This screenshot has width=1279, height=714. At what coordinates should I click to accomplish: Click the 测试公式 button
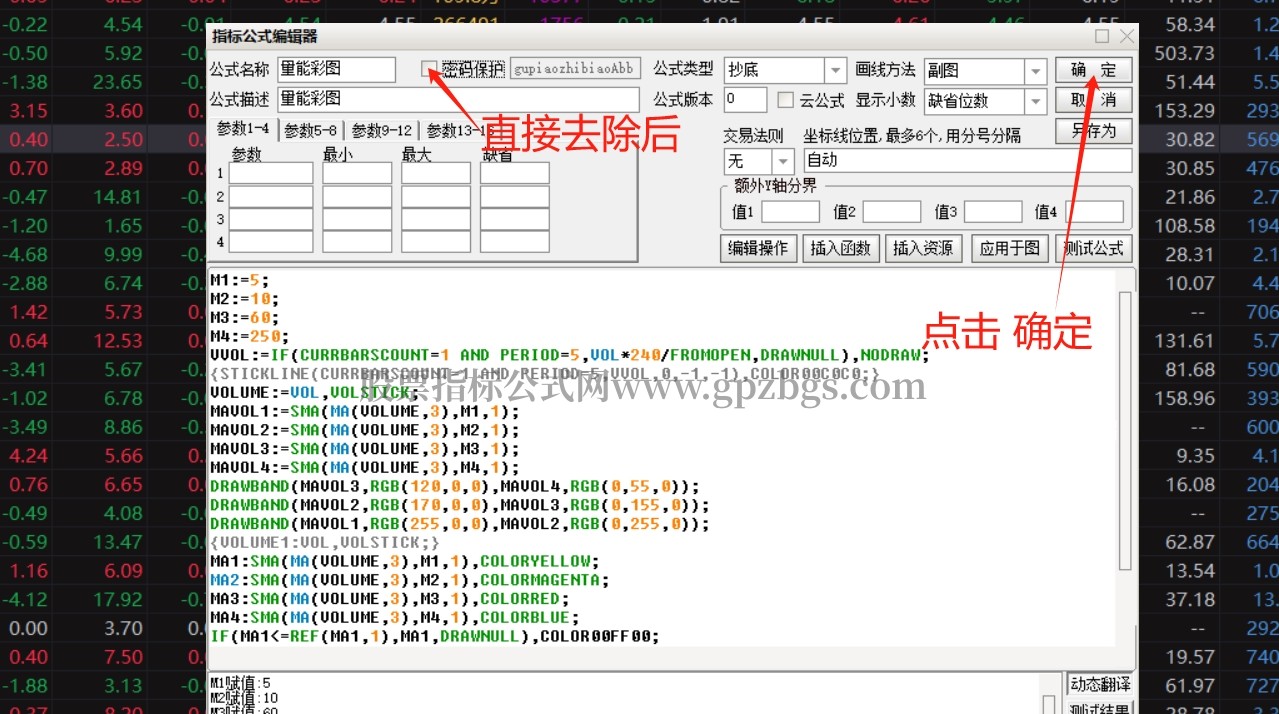(x=1093, y=248)
